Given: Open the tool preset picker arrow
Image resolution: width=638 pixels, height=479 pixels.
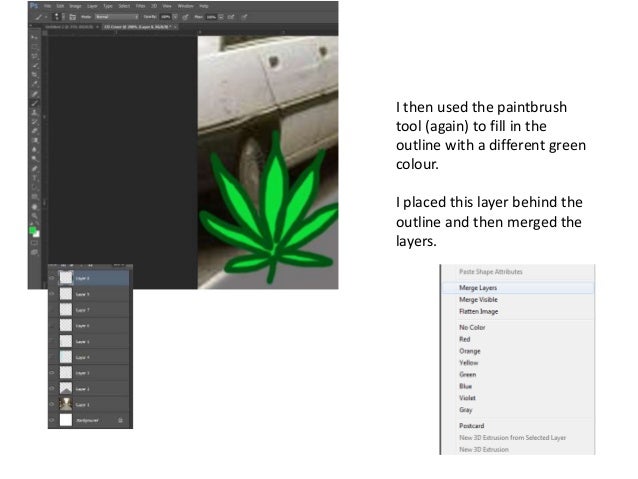Looking at the screenshot, I should pyautogui.click(x=46, y=17).
